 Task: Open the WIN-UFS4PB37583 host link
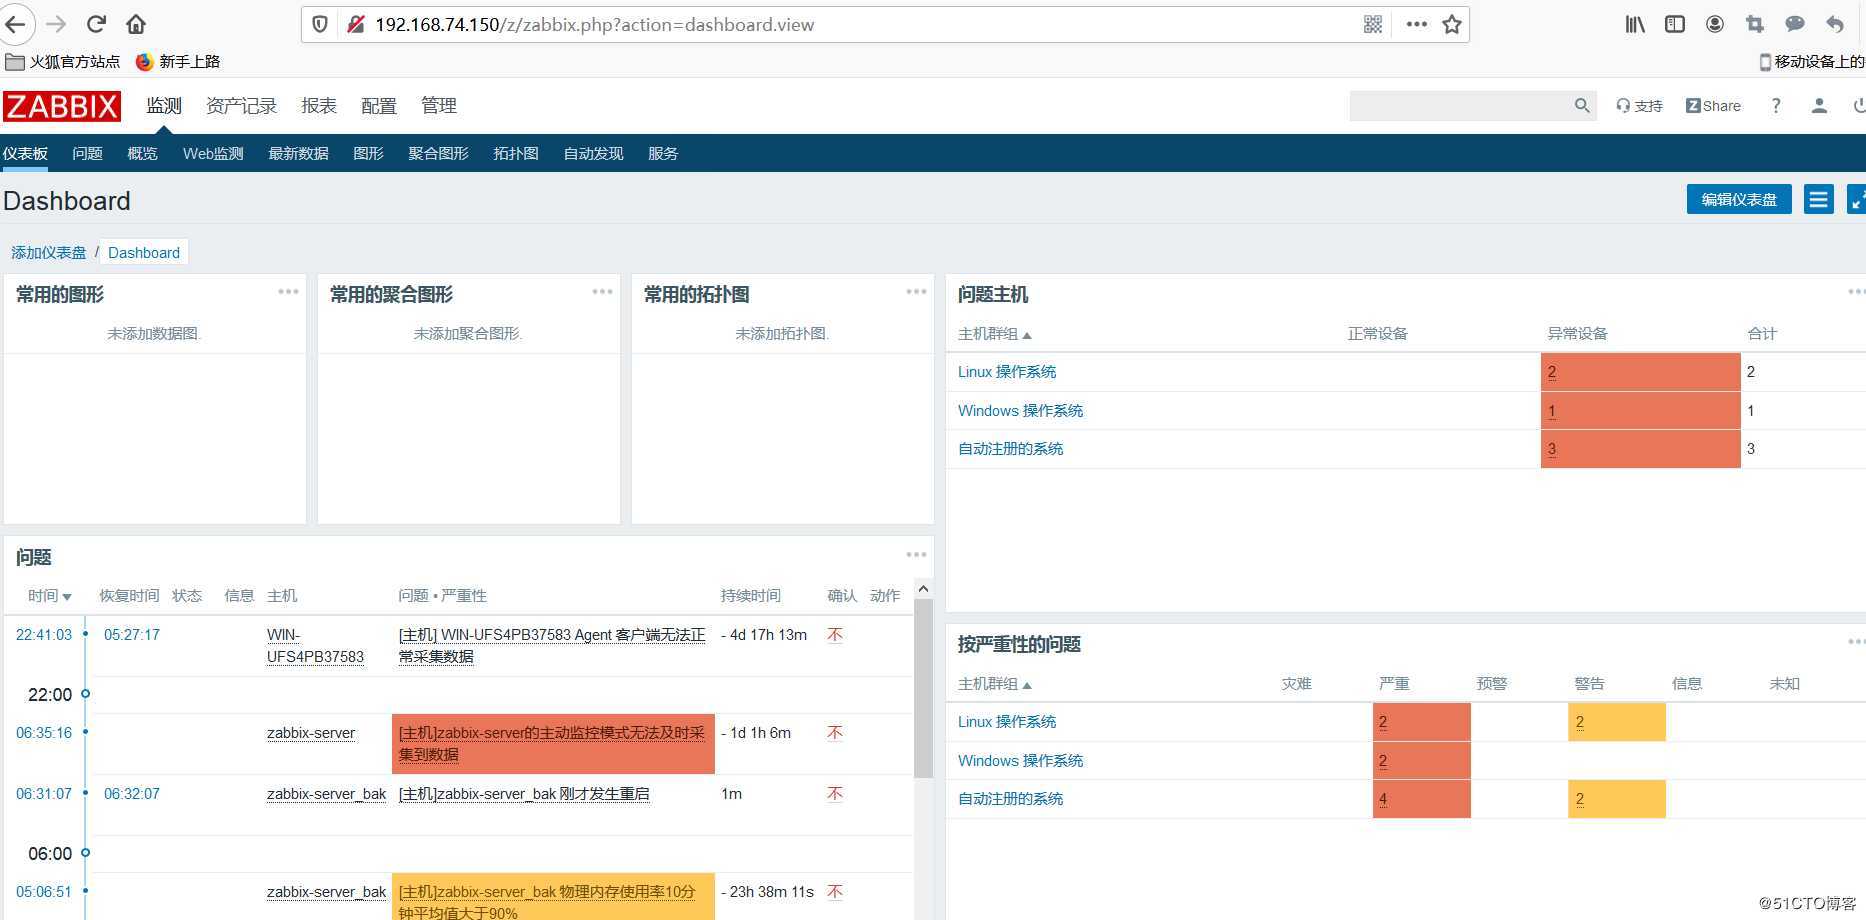[x=315, y=646]
